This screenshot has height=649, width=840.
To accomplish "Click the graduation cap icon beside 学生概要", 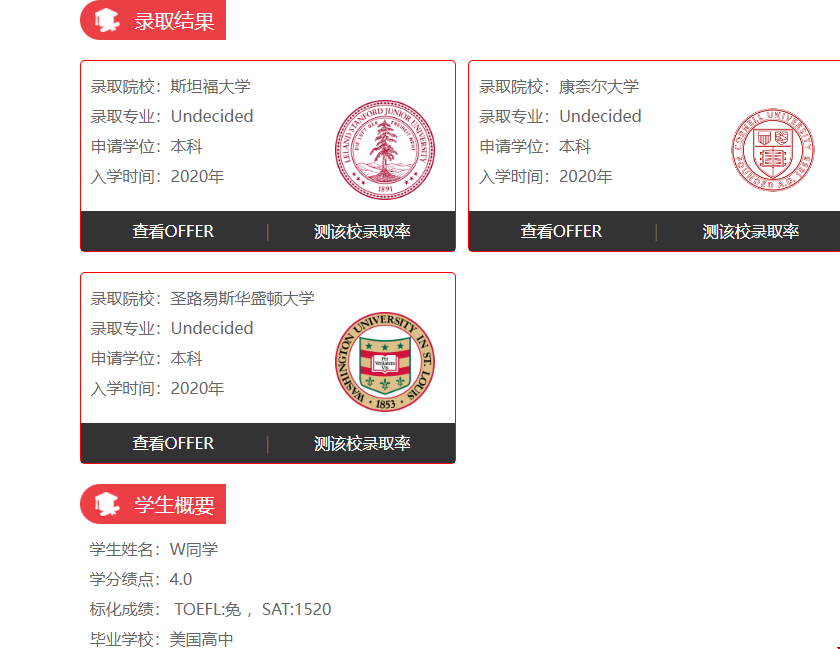I will click(x=107, y=504).
